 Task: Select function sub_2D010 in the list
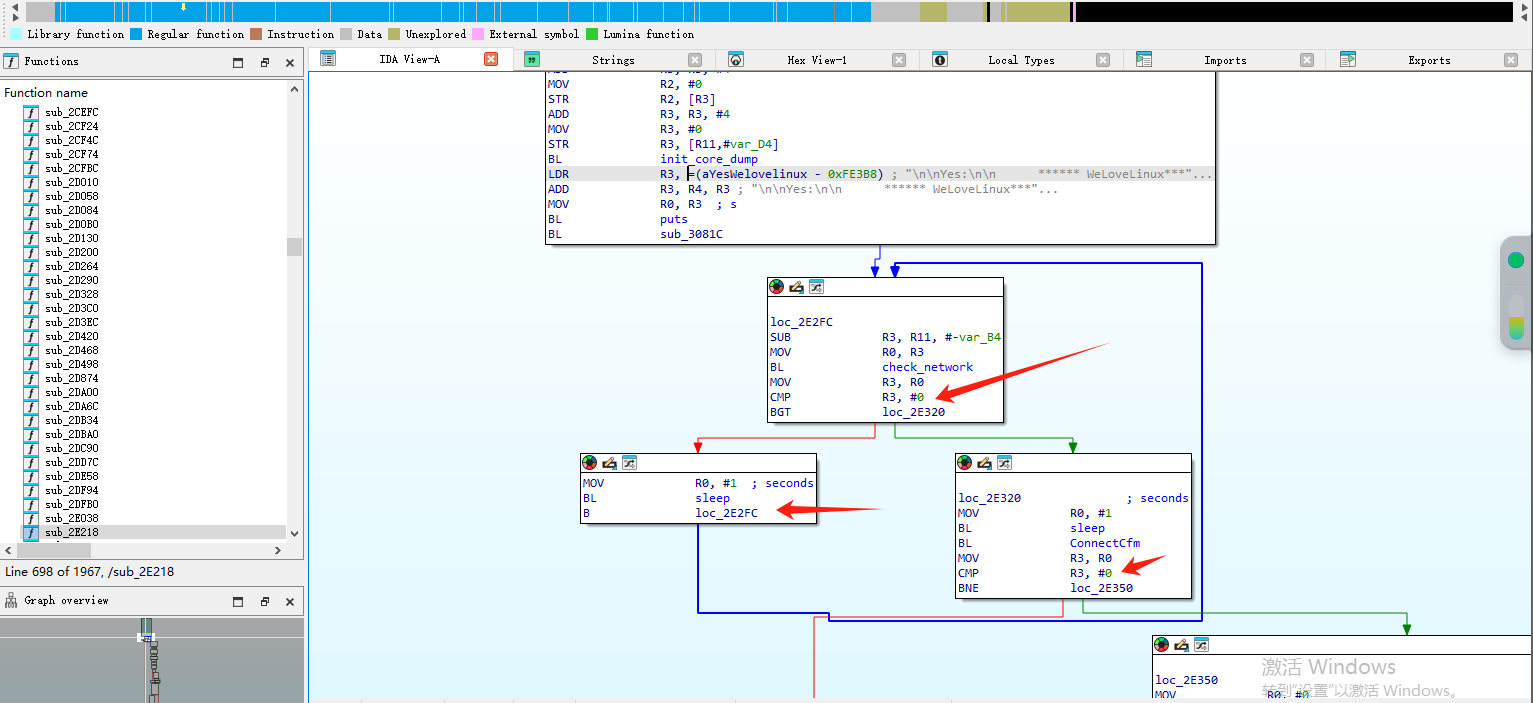[71, 182]
